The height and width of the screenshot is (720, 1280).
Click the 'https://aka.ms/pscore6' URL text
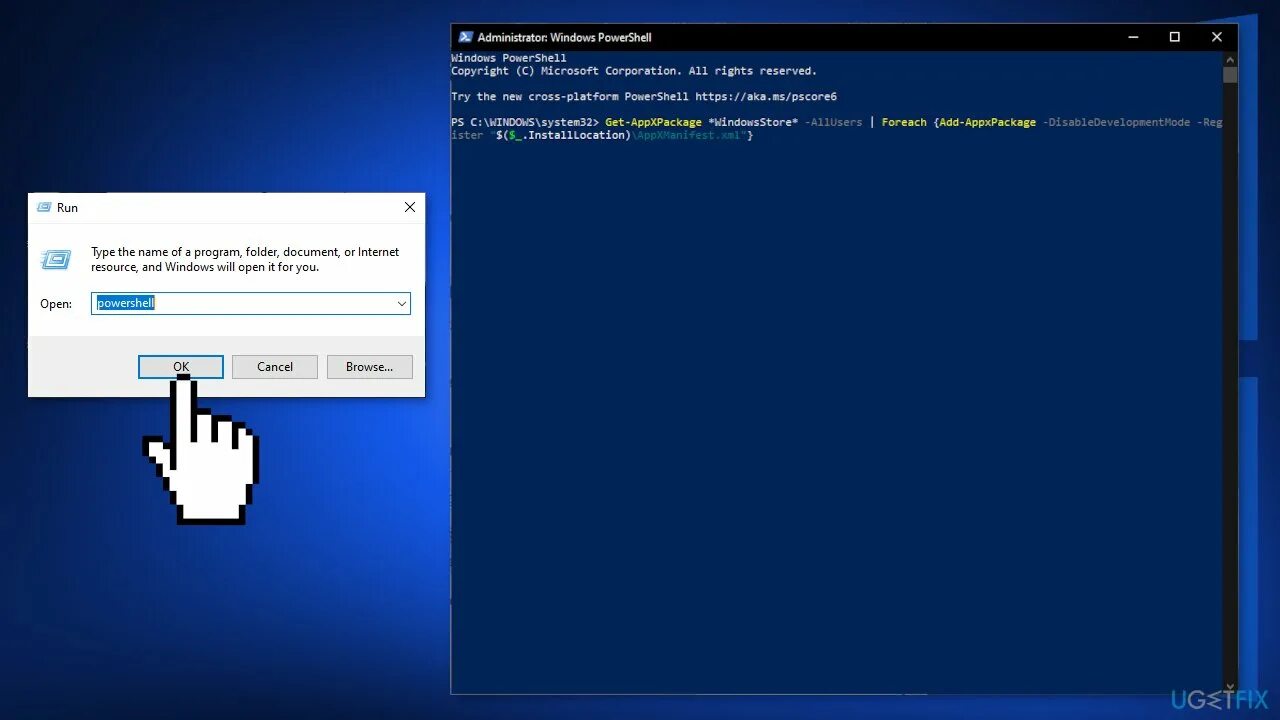click(x=766, y=97)
